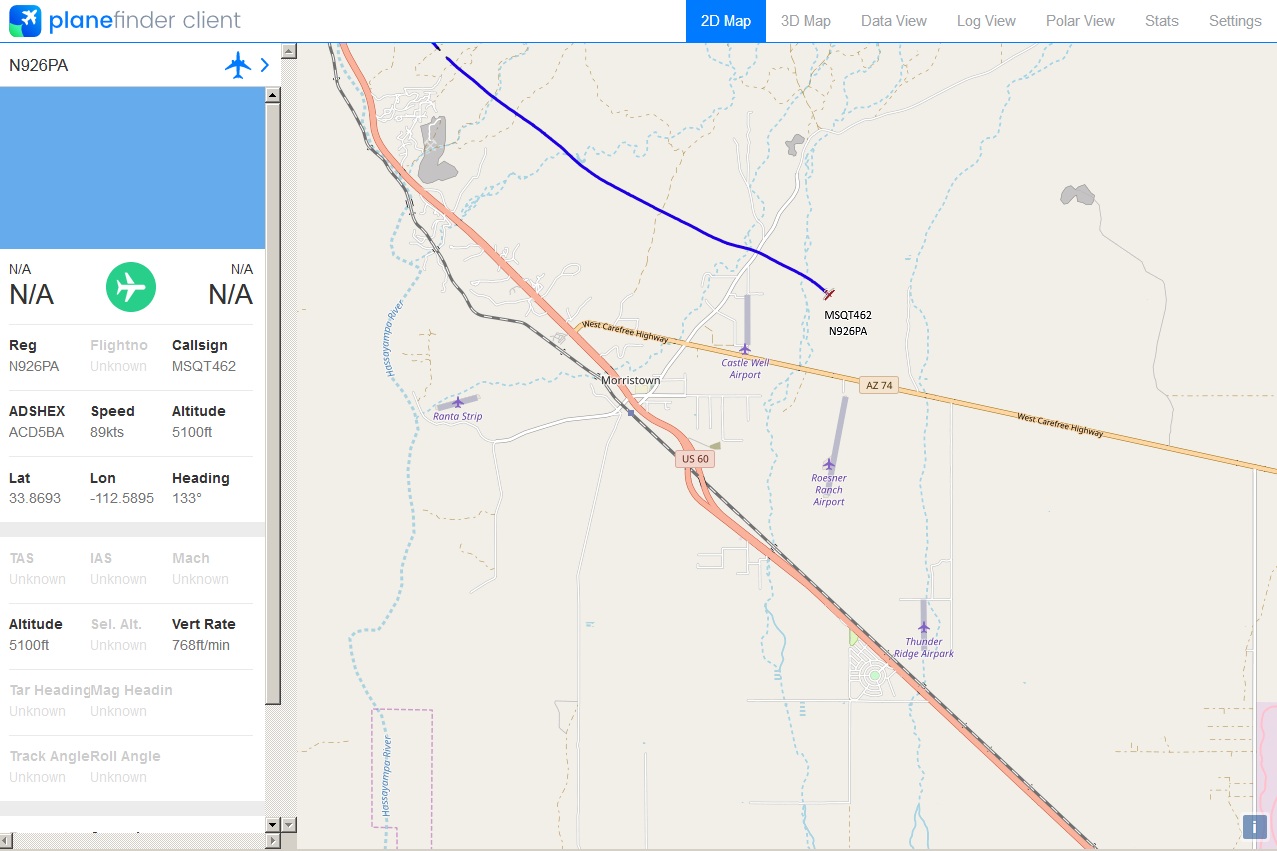Click the vertical scrollbar thumb of the info panel
The image size is (1277, 851).
pos(272,404)
